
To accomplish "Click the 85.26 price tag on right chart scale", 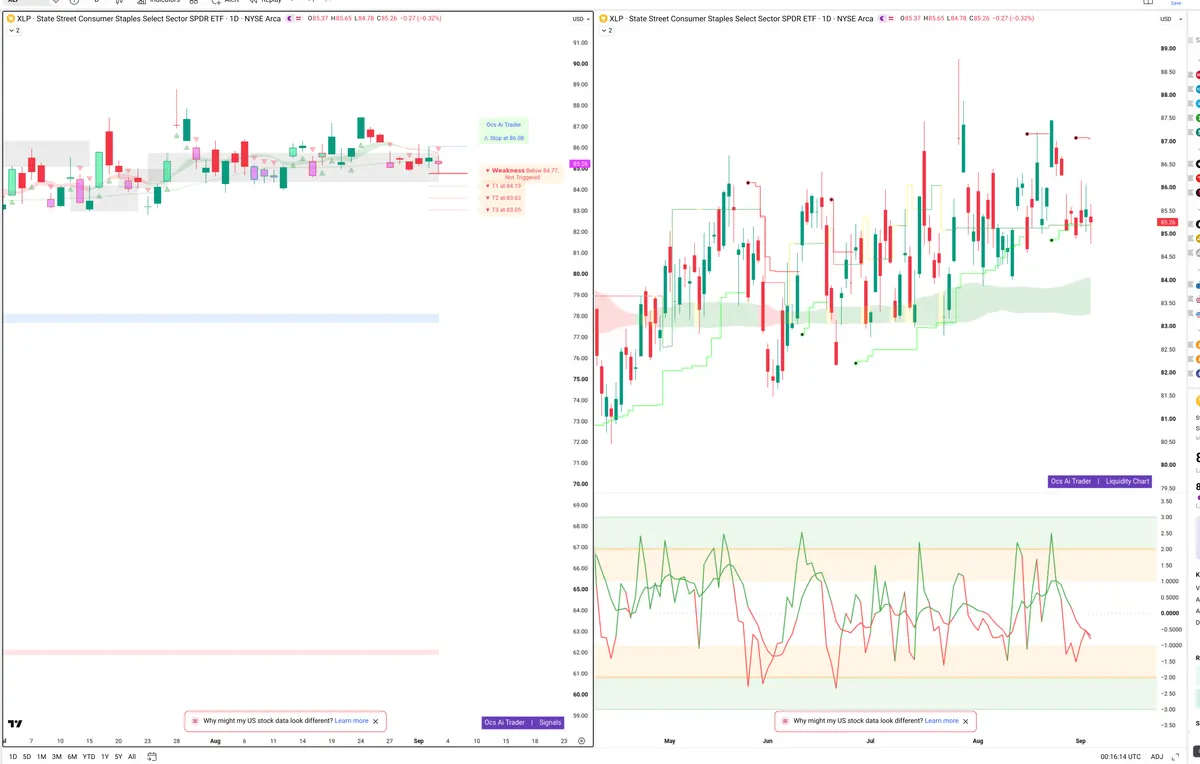I will click(1169, 222).
